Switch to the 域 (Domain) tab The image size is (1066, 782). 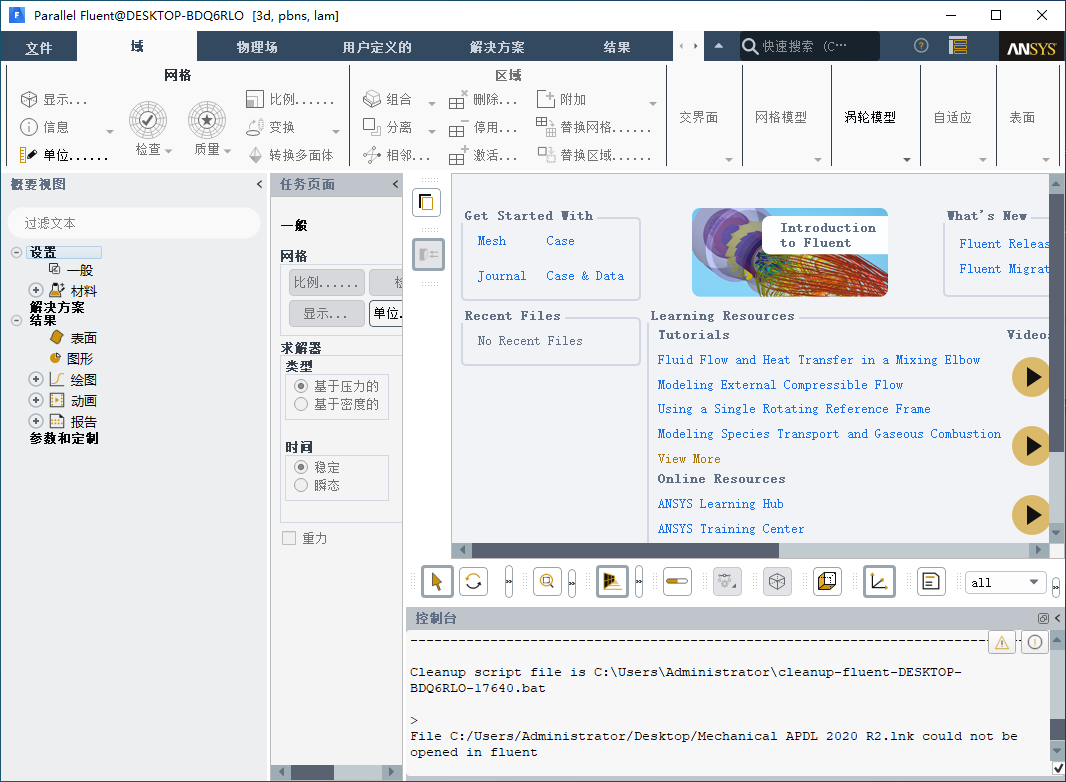tap(137, 46)
